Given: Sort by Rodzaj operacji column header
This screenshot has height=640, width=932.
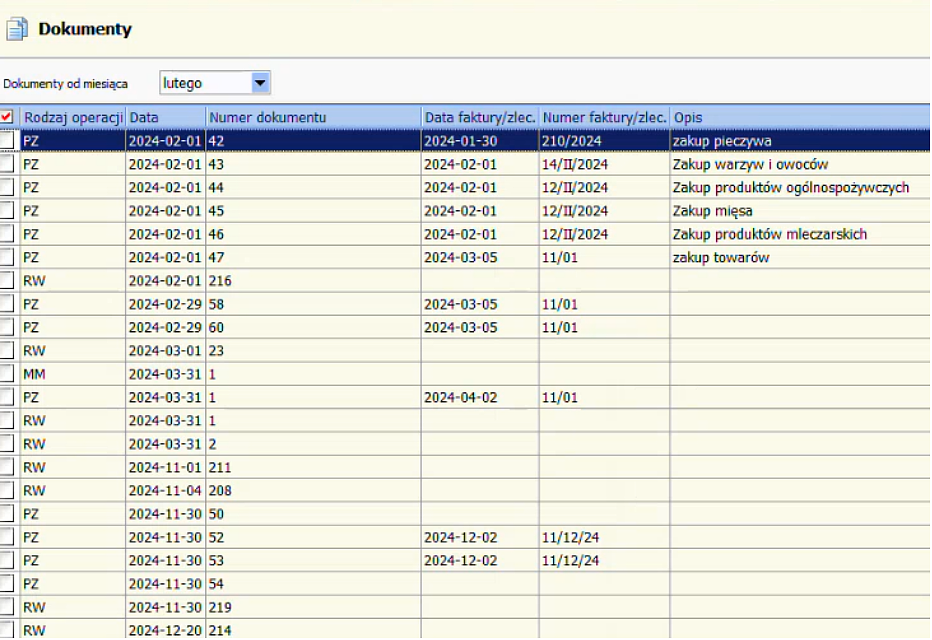Looking at the screenshot, I should click(72, 117).
